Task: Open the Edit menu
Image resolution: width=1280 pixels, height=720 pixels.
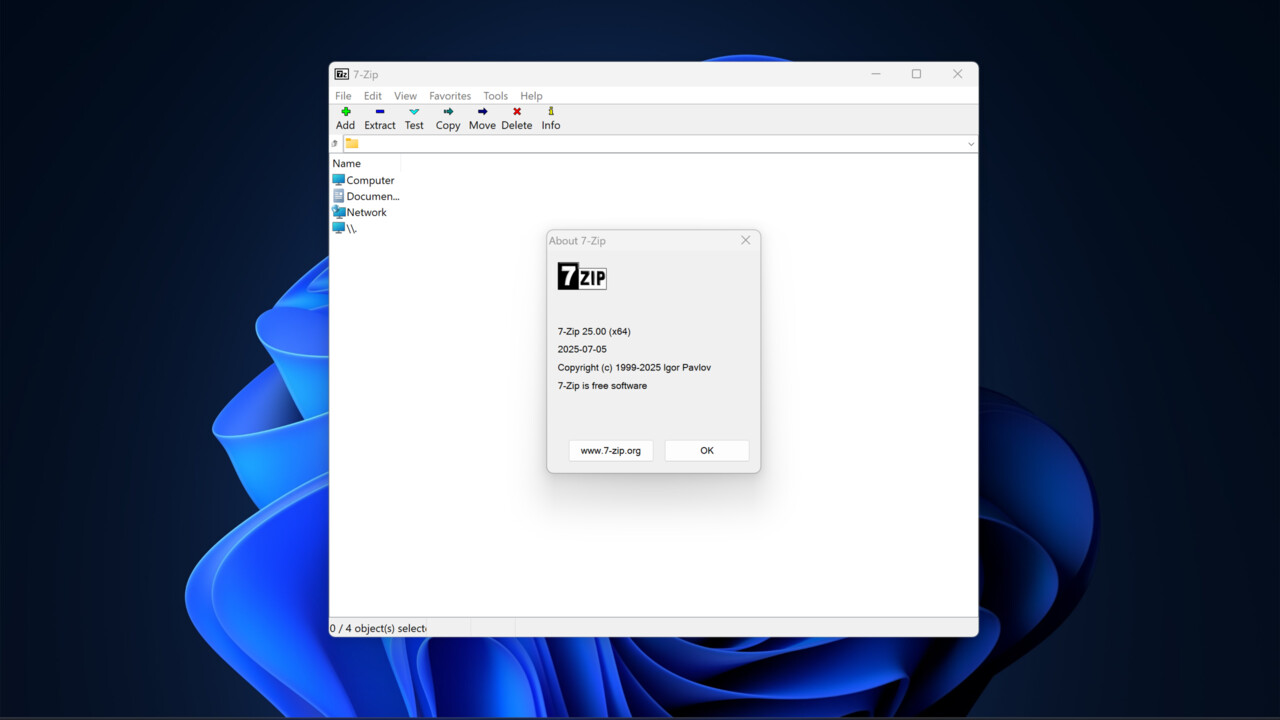Action: 373,96
